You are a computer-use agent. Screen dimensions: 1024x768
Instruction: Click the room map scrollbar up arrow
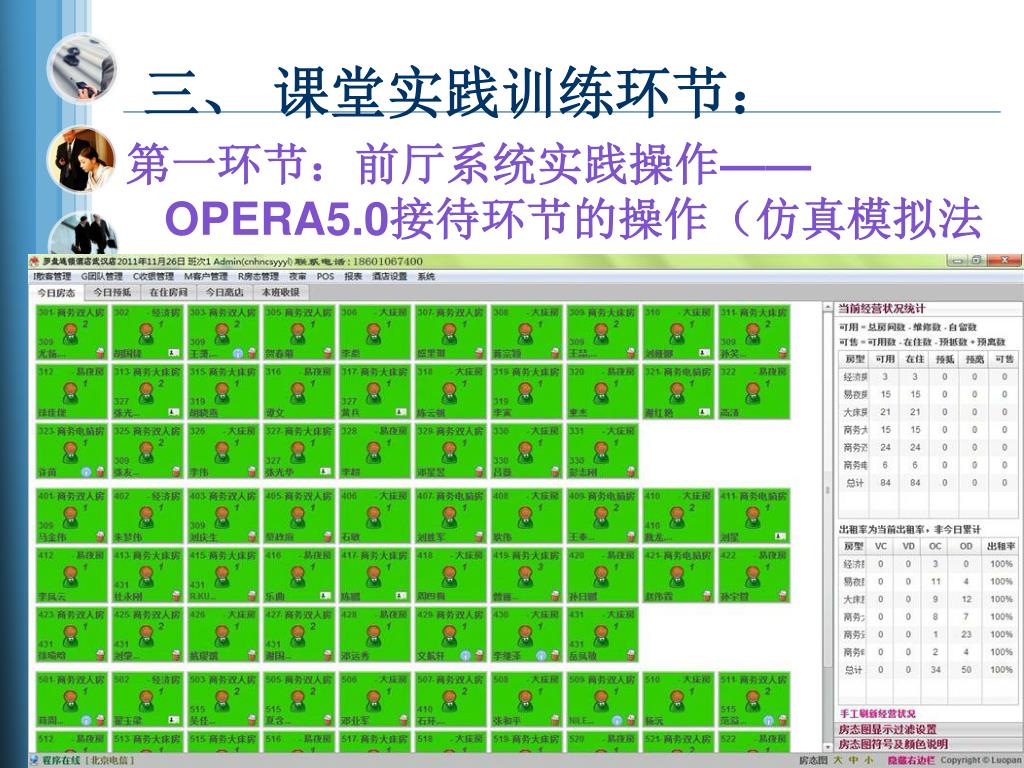[827, 307]
